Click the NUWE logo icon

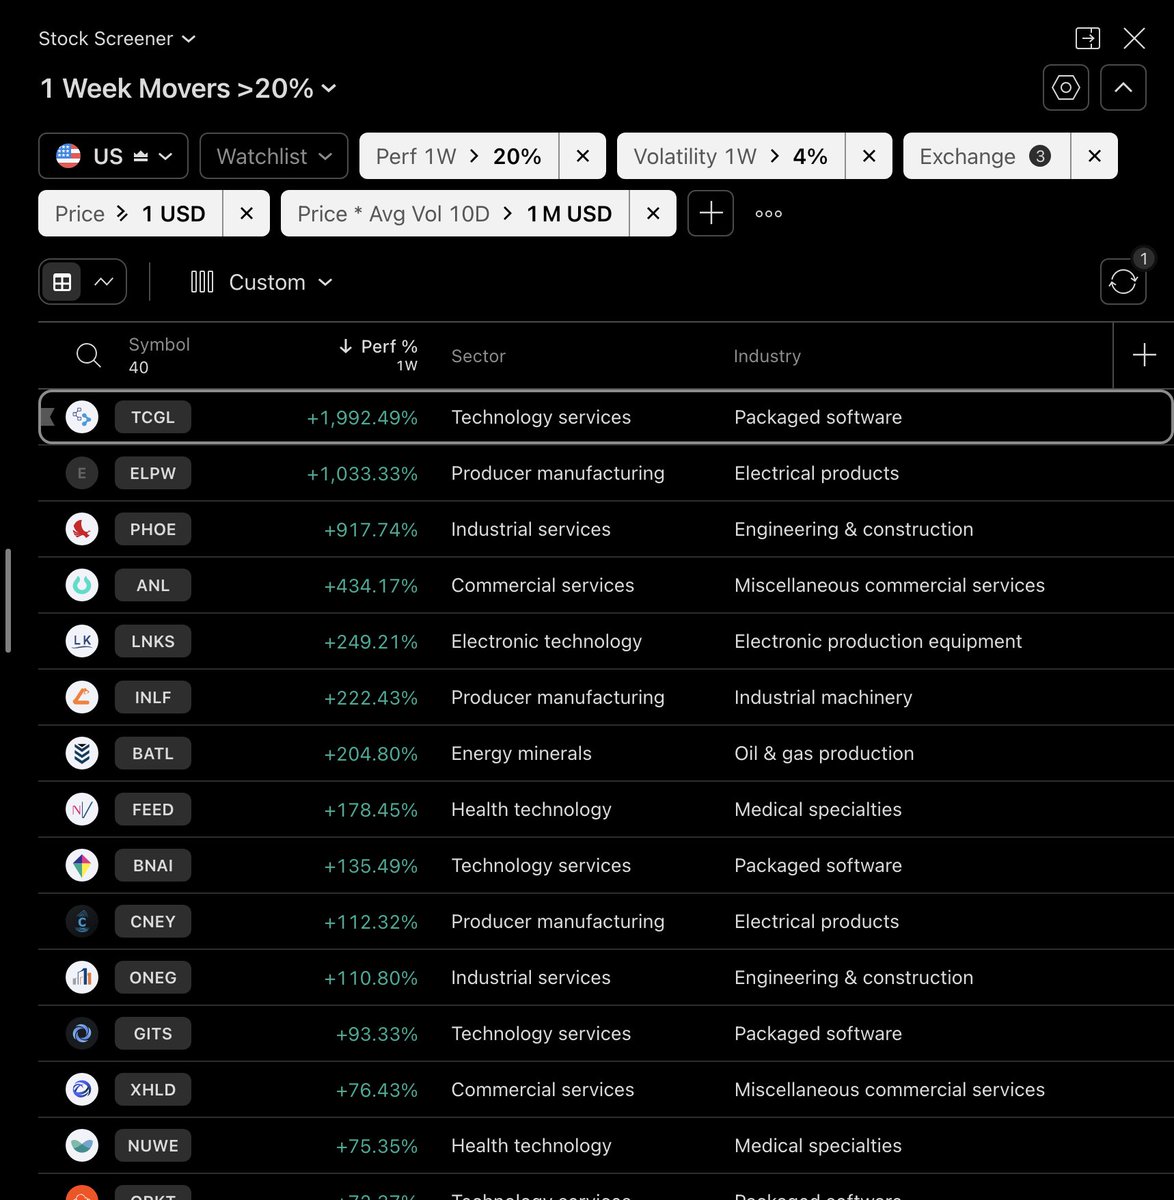82,1145
